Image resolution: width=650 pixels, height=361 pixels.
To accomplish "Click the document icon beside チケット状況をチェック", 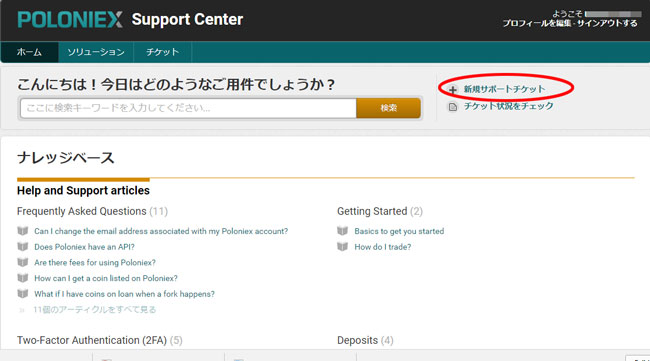I will click(x=453, y=107).
